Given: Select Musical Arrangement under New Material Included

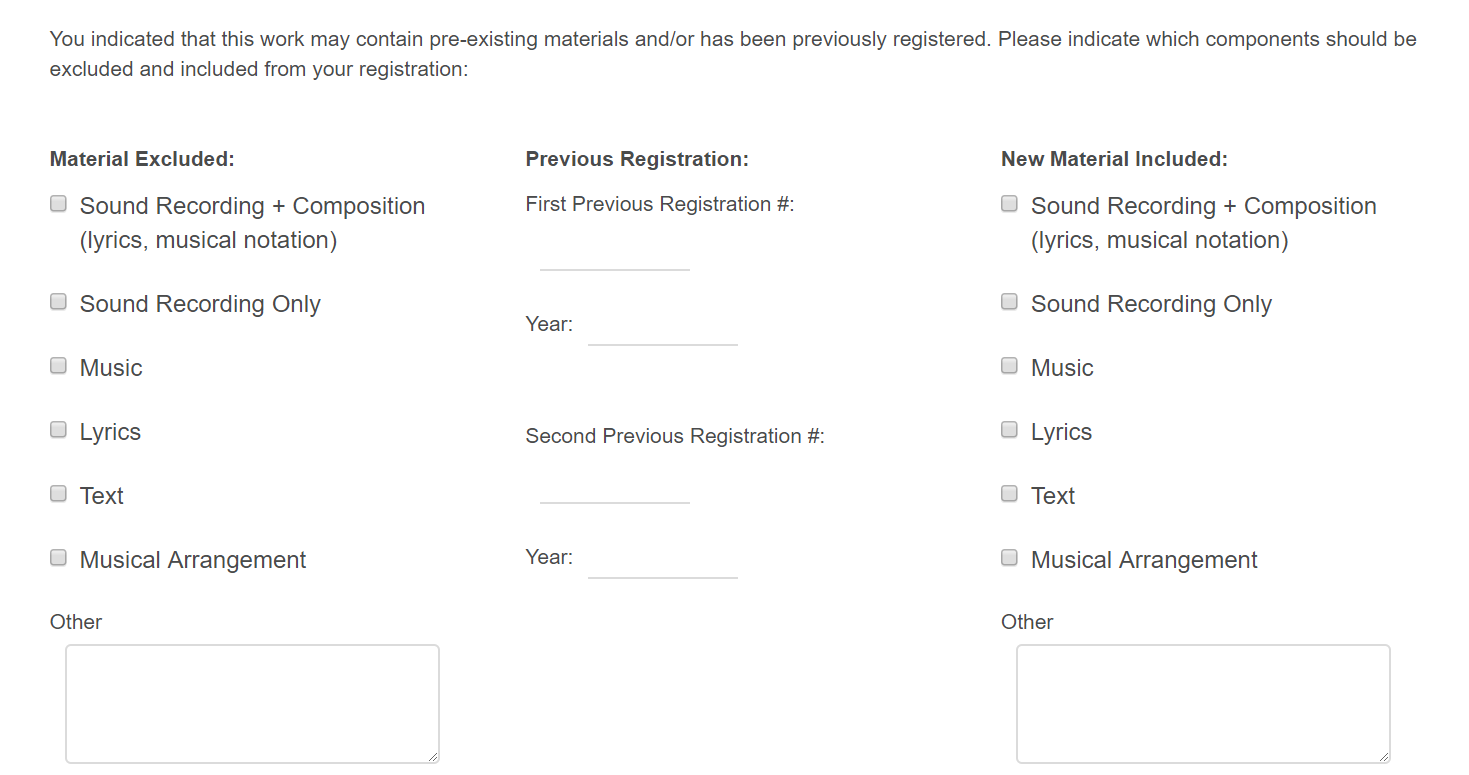Looking at the screenshot, I should tap(1010, 558).
